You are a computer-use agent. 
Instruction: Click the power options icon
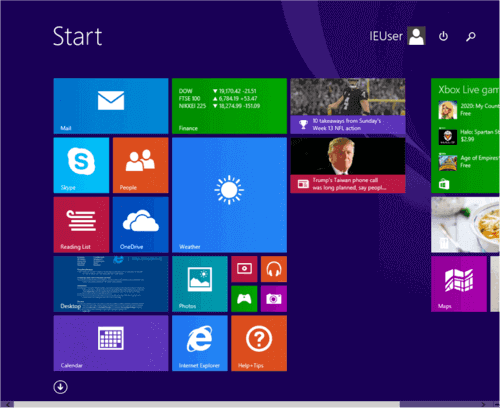(x=443, y=36)
